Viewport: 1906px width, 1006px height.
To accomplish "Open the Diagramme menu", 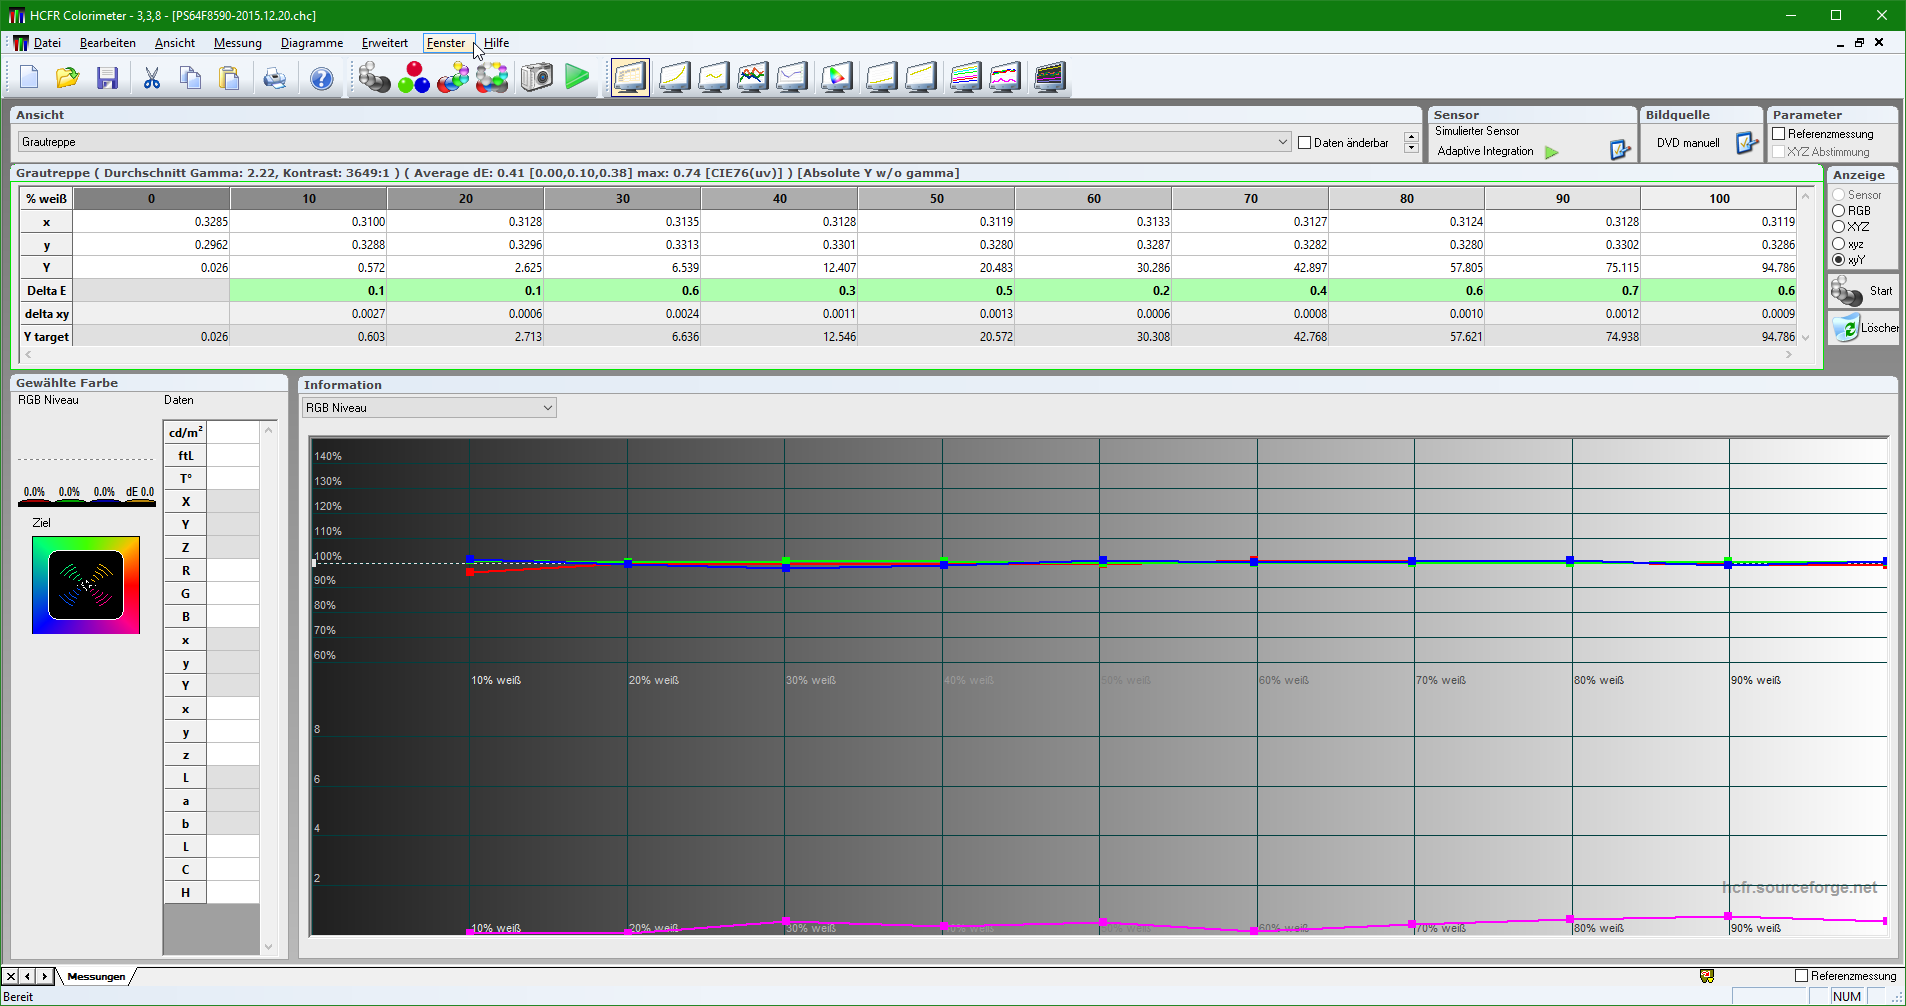I will click(x=311, y=43).
